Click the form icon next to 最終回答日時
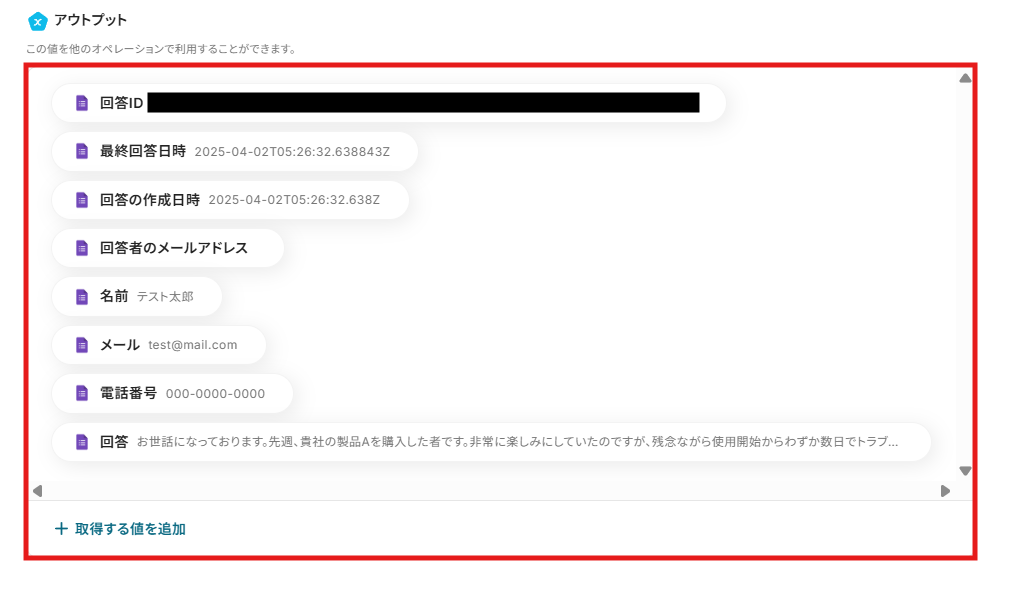Screen dimensions: 1015x600 (x=82, y=151)
